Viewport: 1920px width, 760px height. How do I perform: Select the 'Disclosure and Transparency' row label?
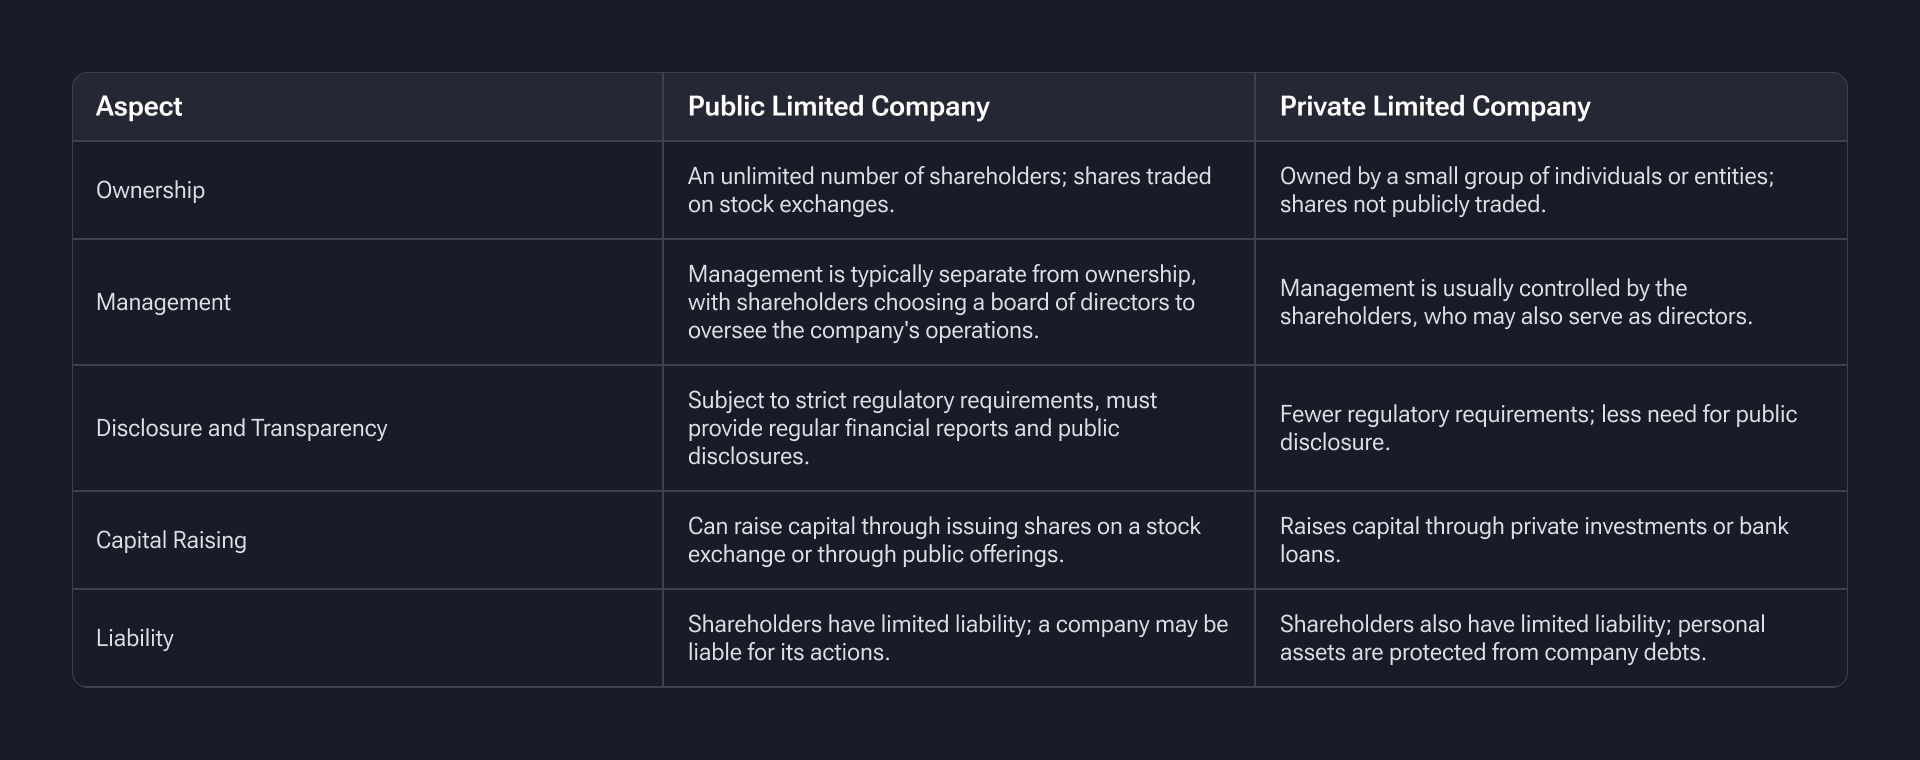pos(241,428)
